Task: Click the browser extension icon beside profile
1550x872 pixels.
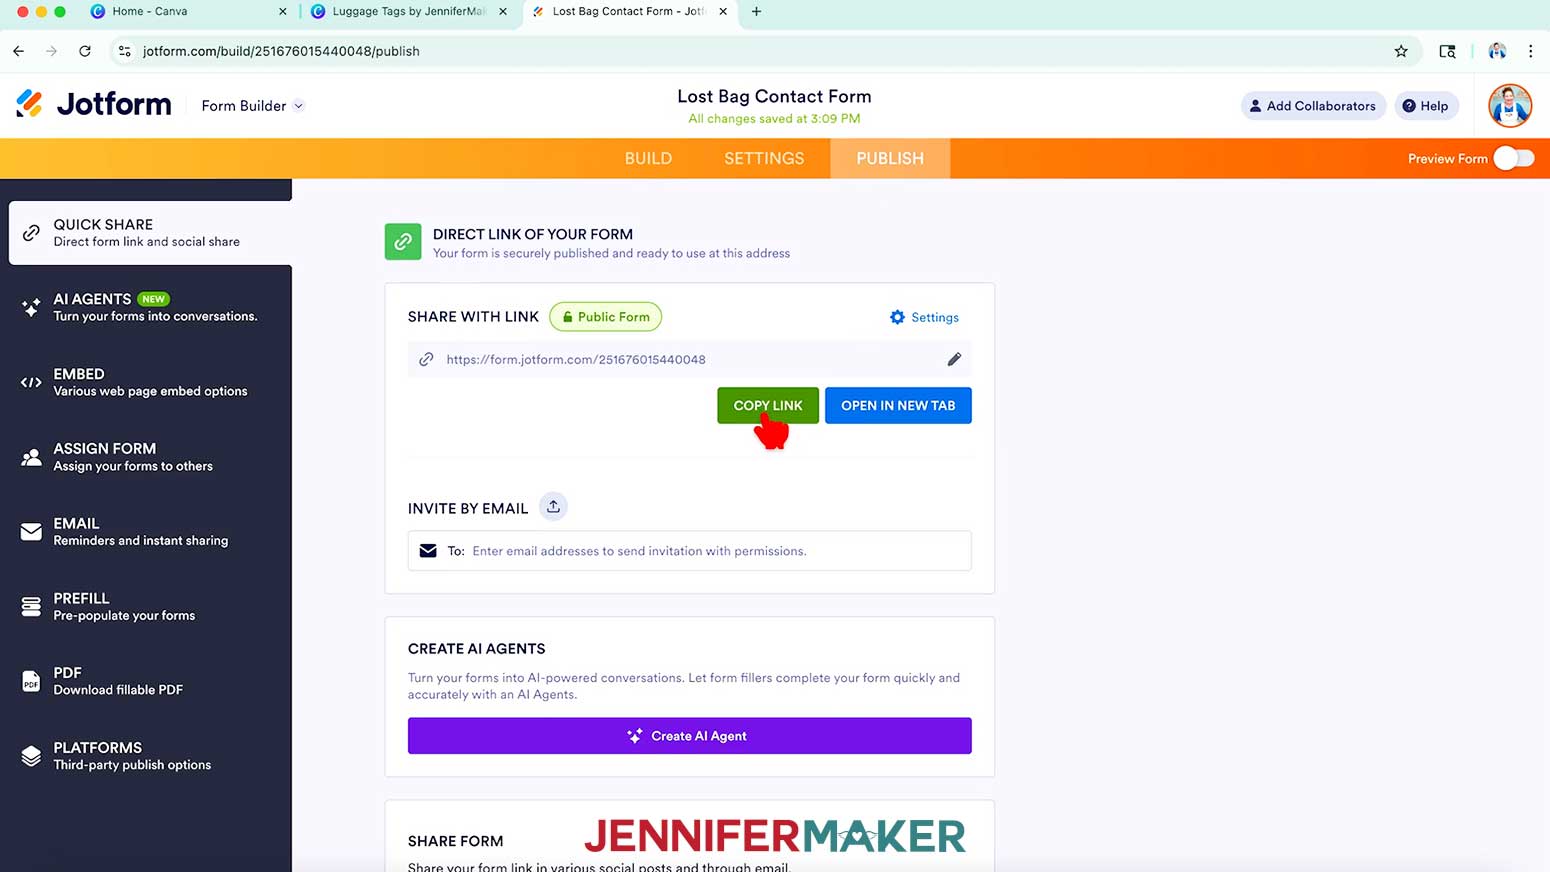Action: [x=1447, y=51]
